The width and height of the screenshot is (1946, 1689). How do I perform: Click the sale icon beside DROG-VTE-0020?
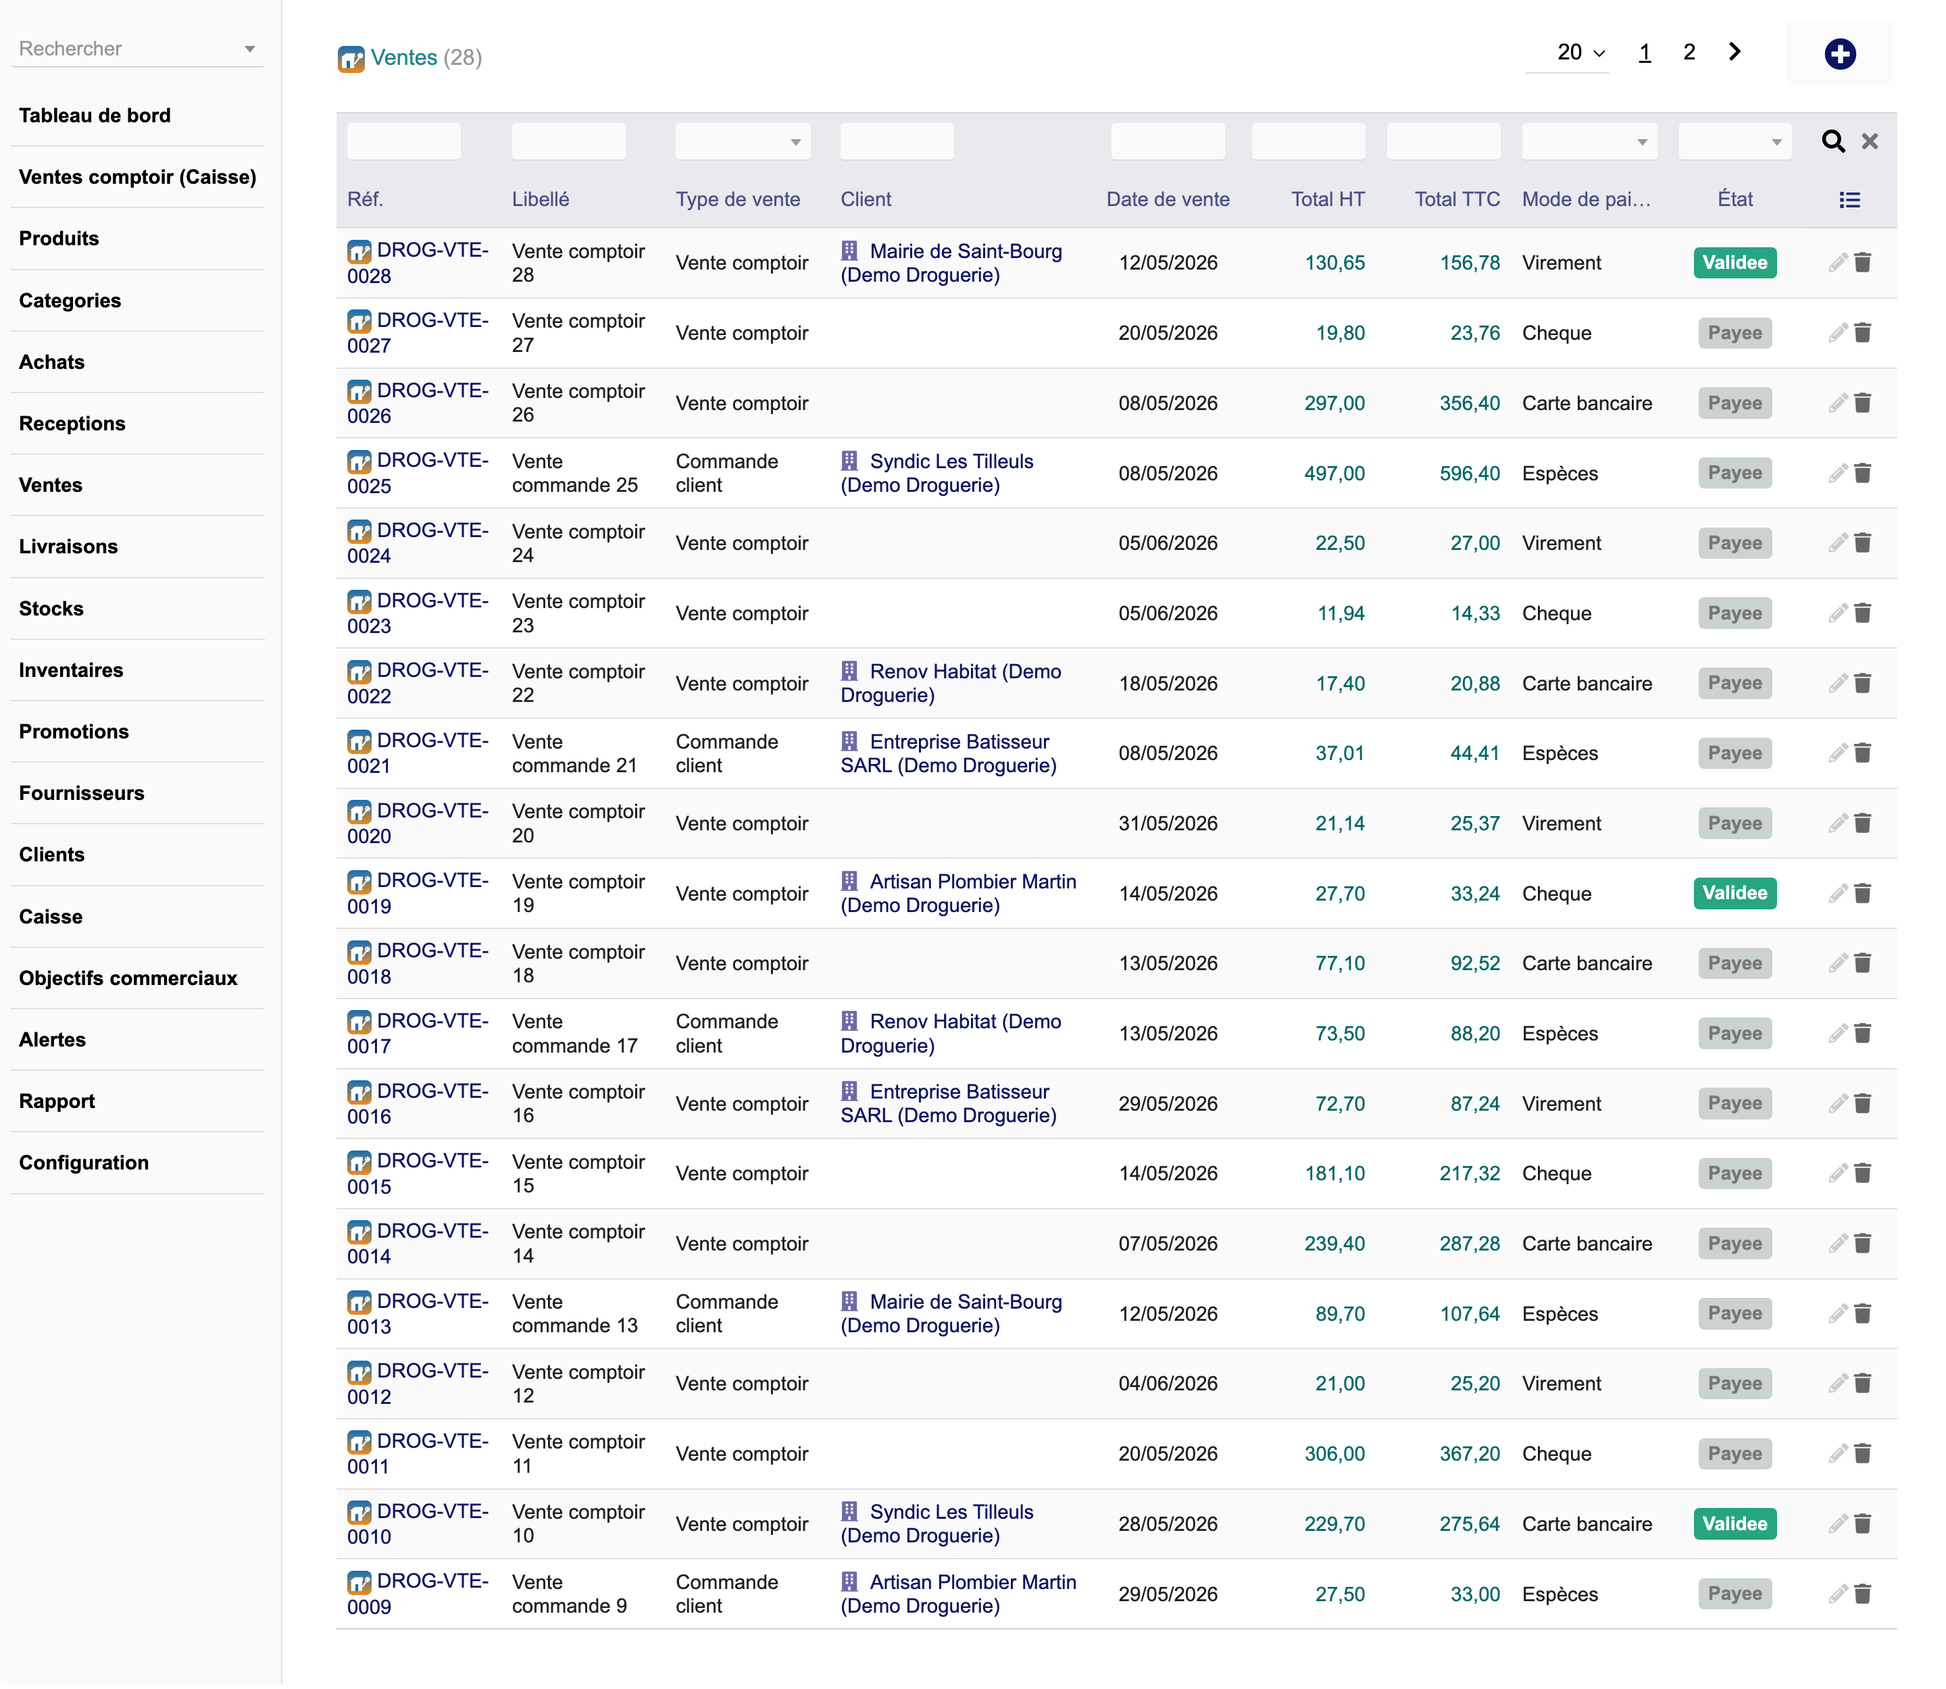(359, 812)
